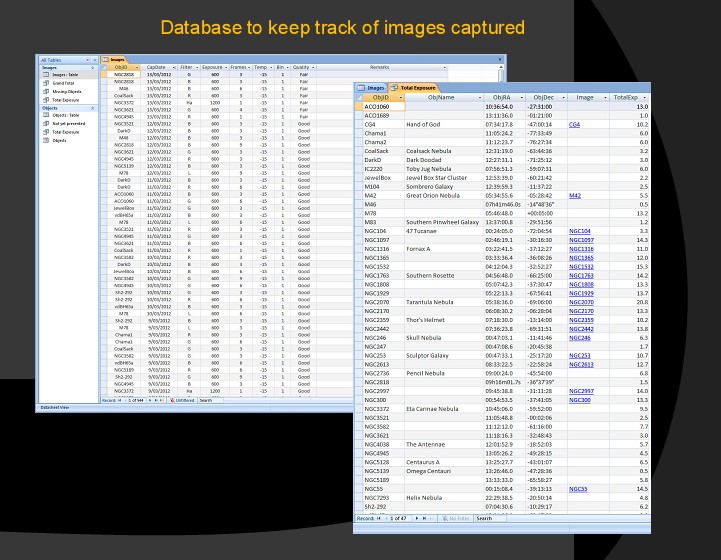Viewport: 721px width, 560px height.
Task: Open the TotalExp column dropdown in Total Exposure
Action: [645, 97]
